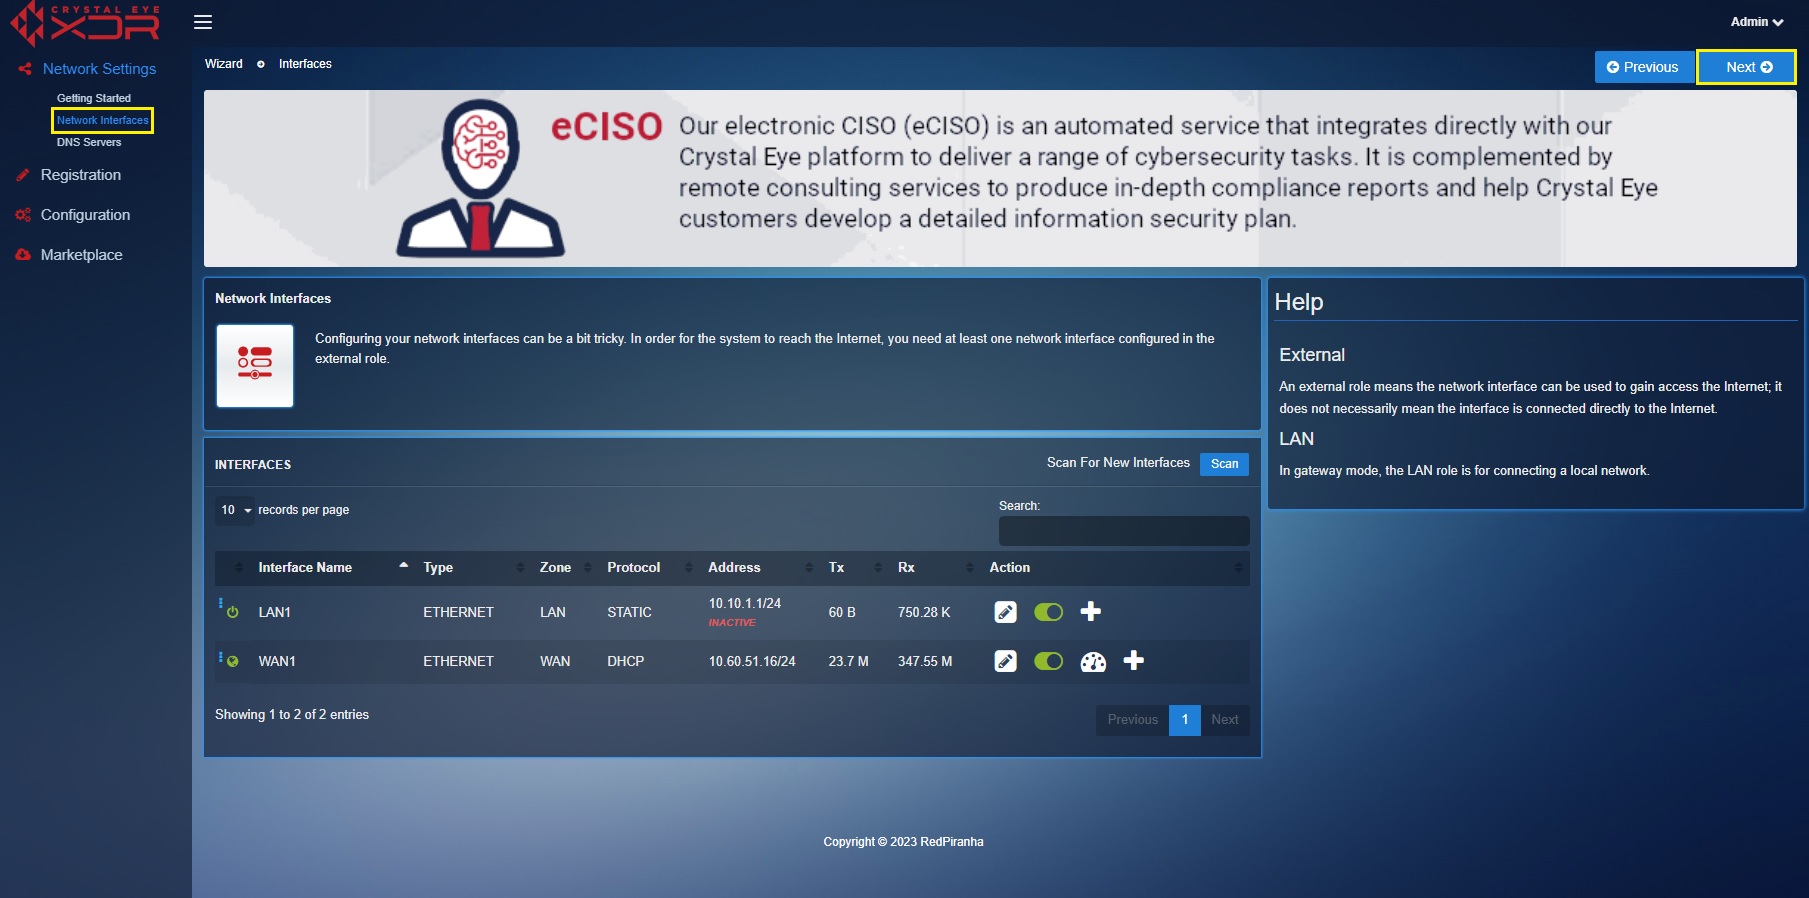Image resolution: width=1809 pixels, height=898 pixels.
Task: Click the STATIC protocol cell
Action: click(630, 612)
